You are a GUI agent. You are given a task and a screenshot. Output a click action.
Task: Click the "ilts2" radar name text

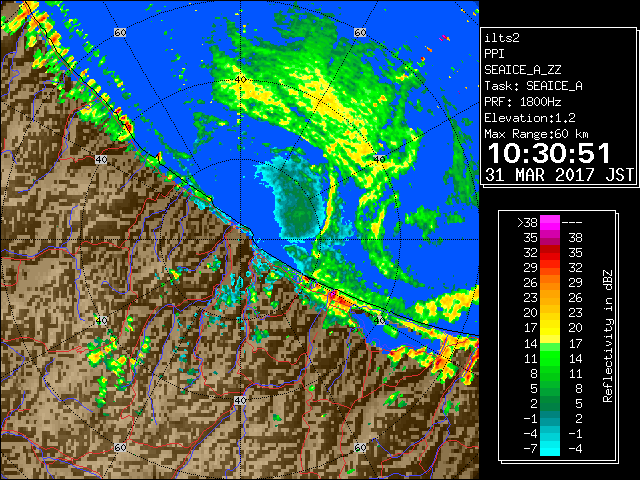502,38
